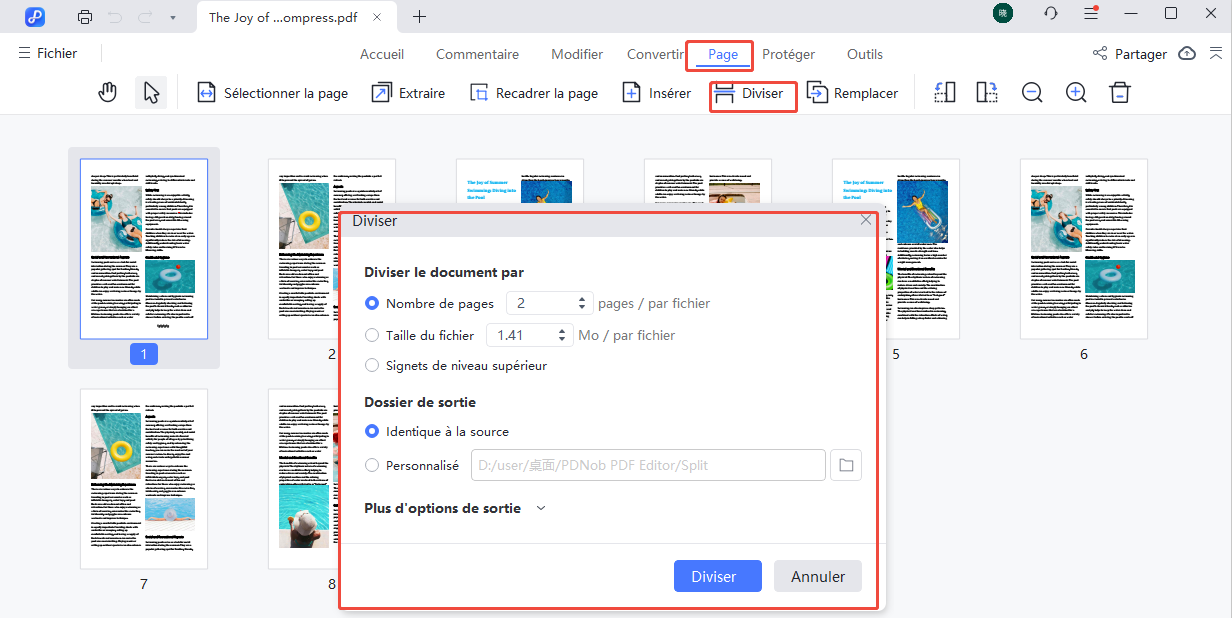
Task: Open the quick access toolbar dropdown arrow
Action: (x=172, y=17)
